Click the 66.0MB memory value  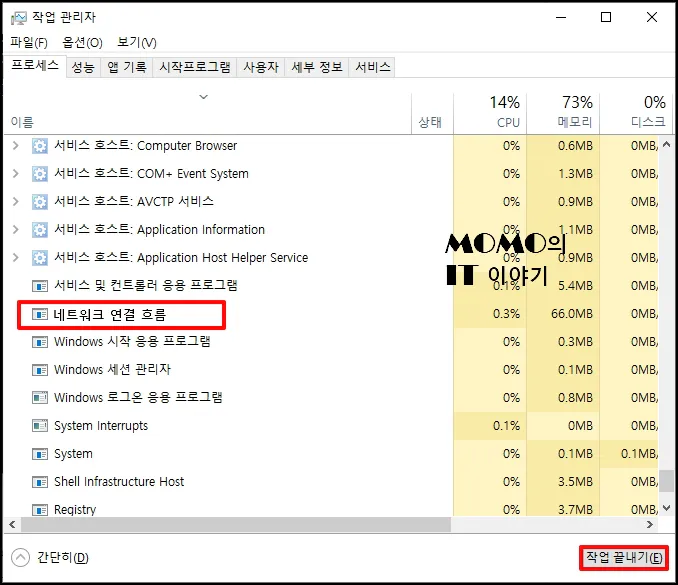tap(572, 314)
